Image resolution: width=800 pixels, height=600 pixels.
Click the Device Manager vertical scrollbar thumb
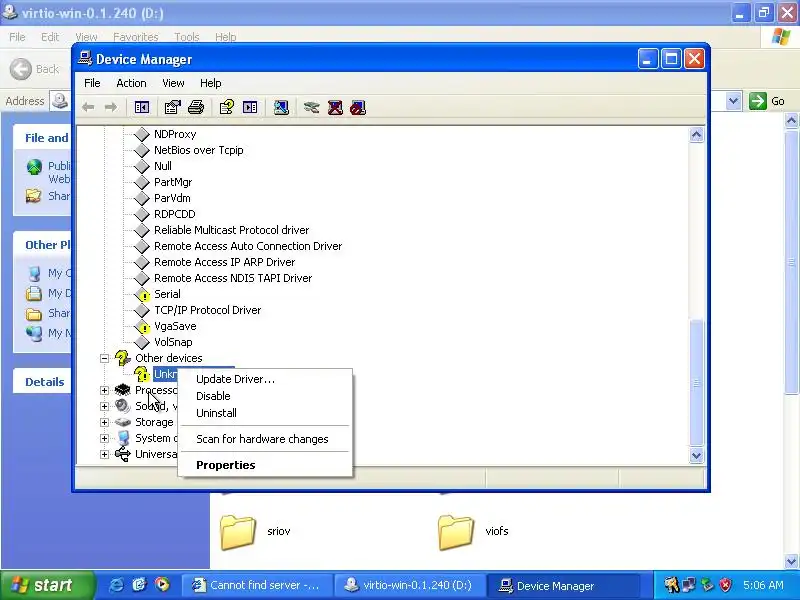click(696, 383)
